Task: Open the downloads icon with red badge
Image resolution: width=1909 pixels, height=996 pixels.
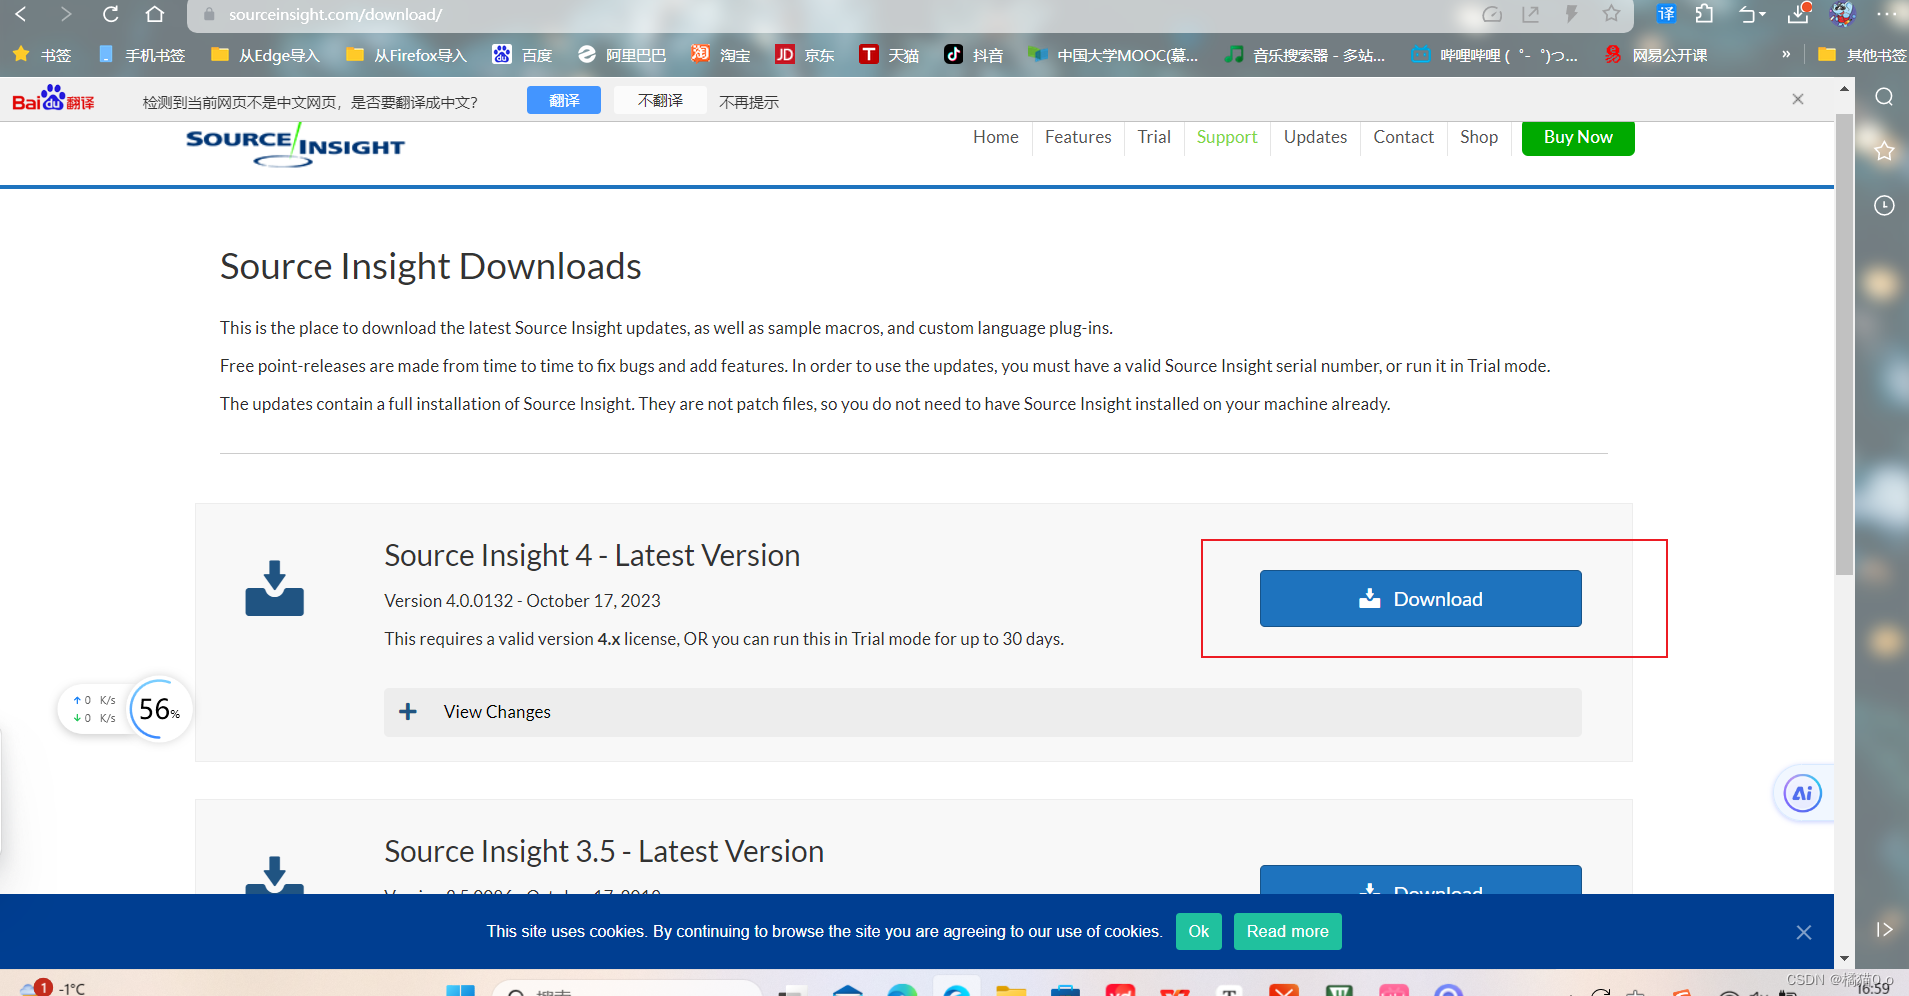Action: [x=1798, y=13]
